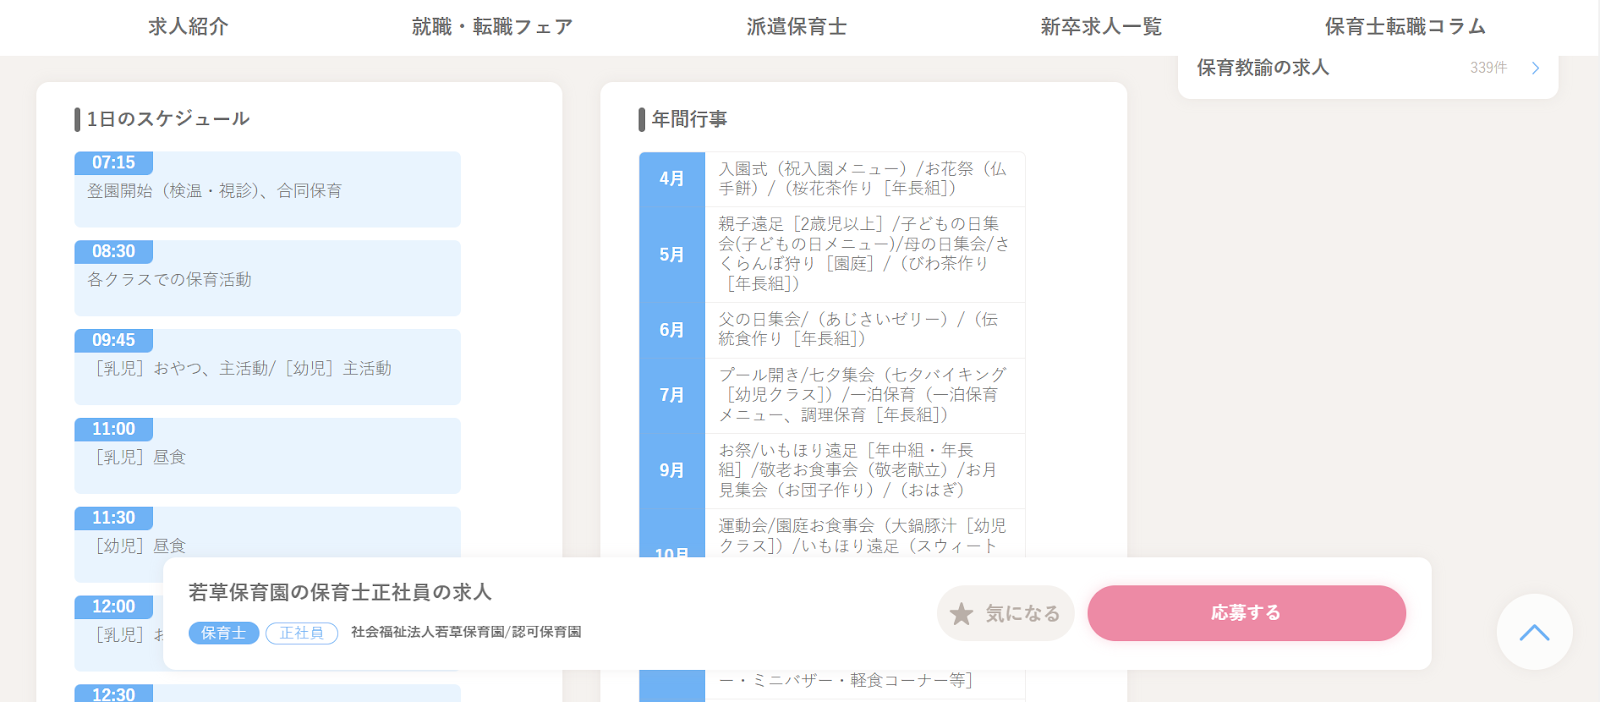Select the 07:15 schedule entry
The height and width of the screenshot is (702, 1600).
[267, 190]
